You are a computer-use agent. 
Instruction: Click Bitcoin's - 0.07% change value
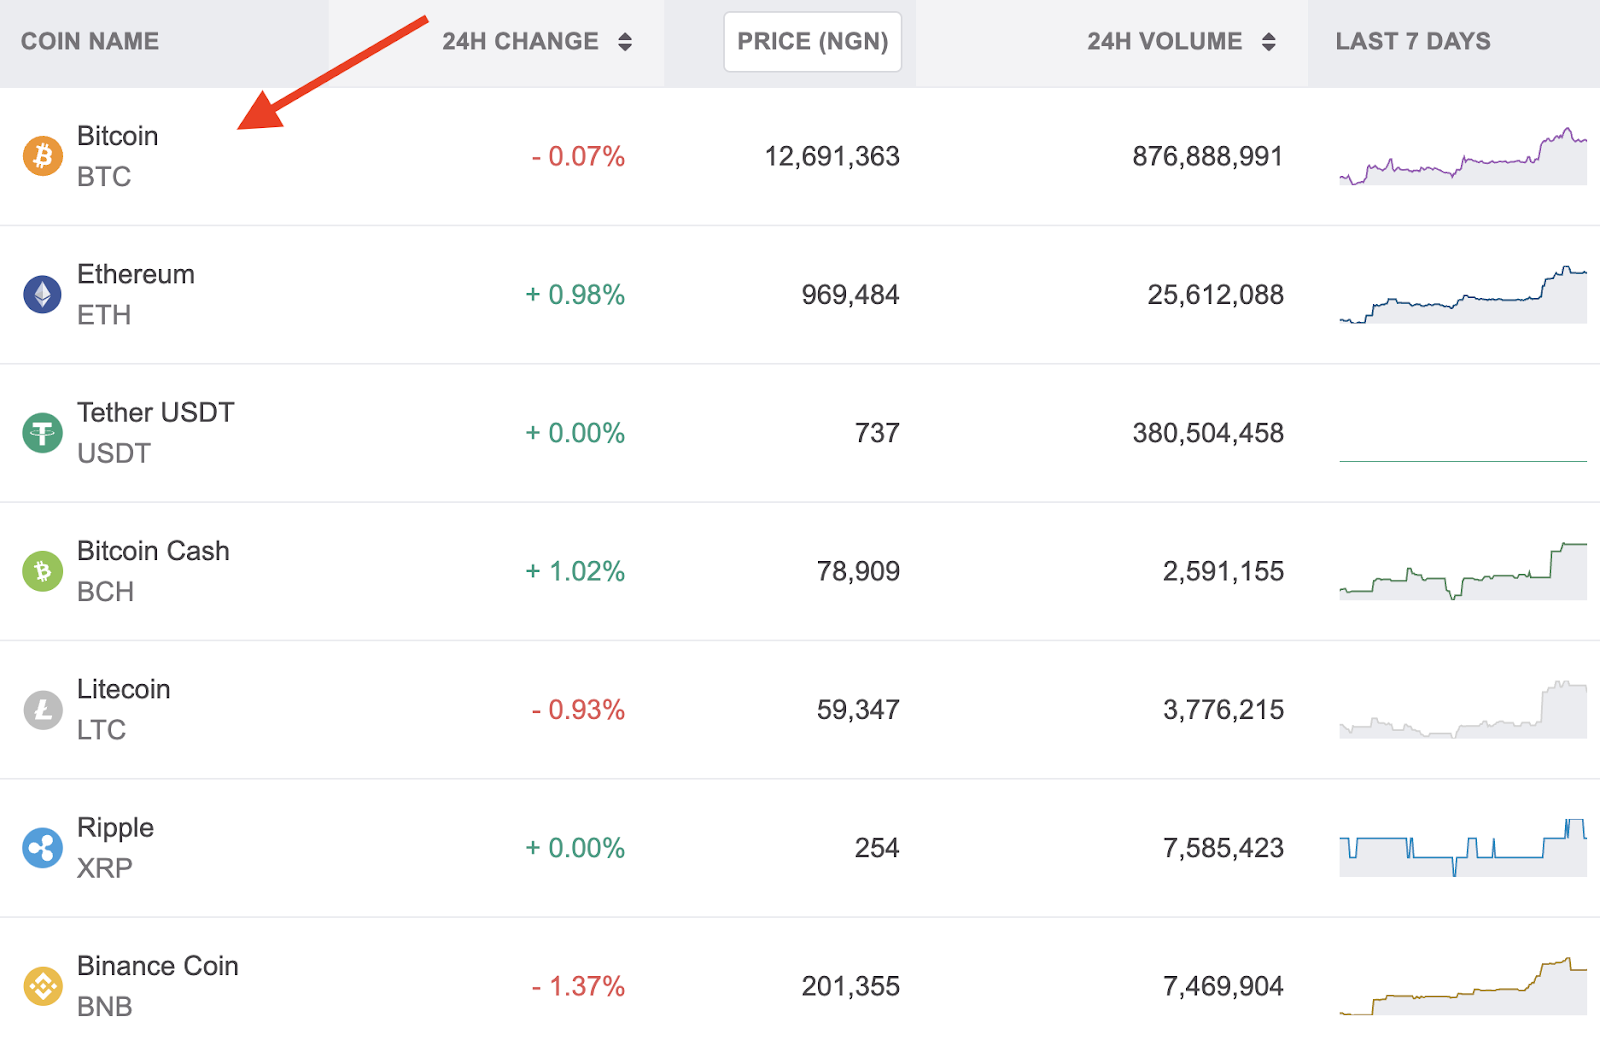point(578,157)
